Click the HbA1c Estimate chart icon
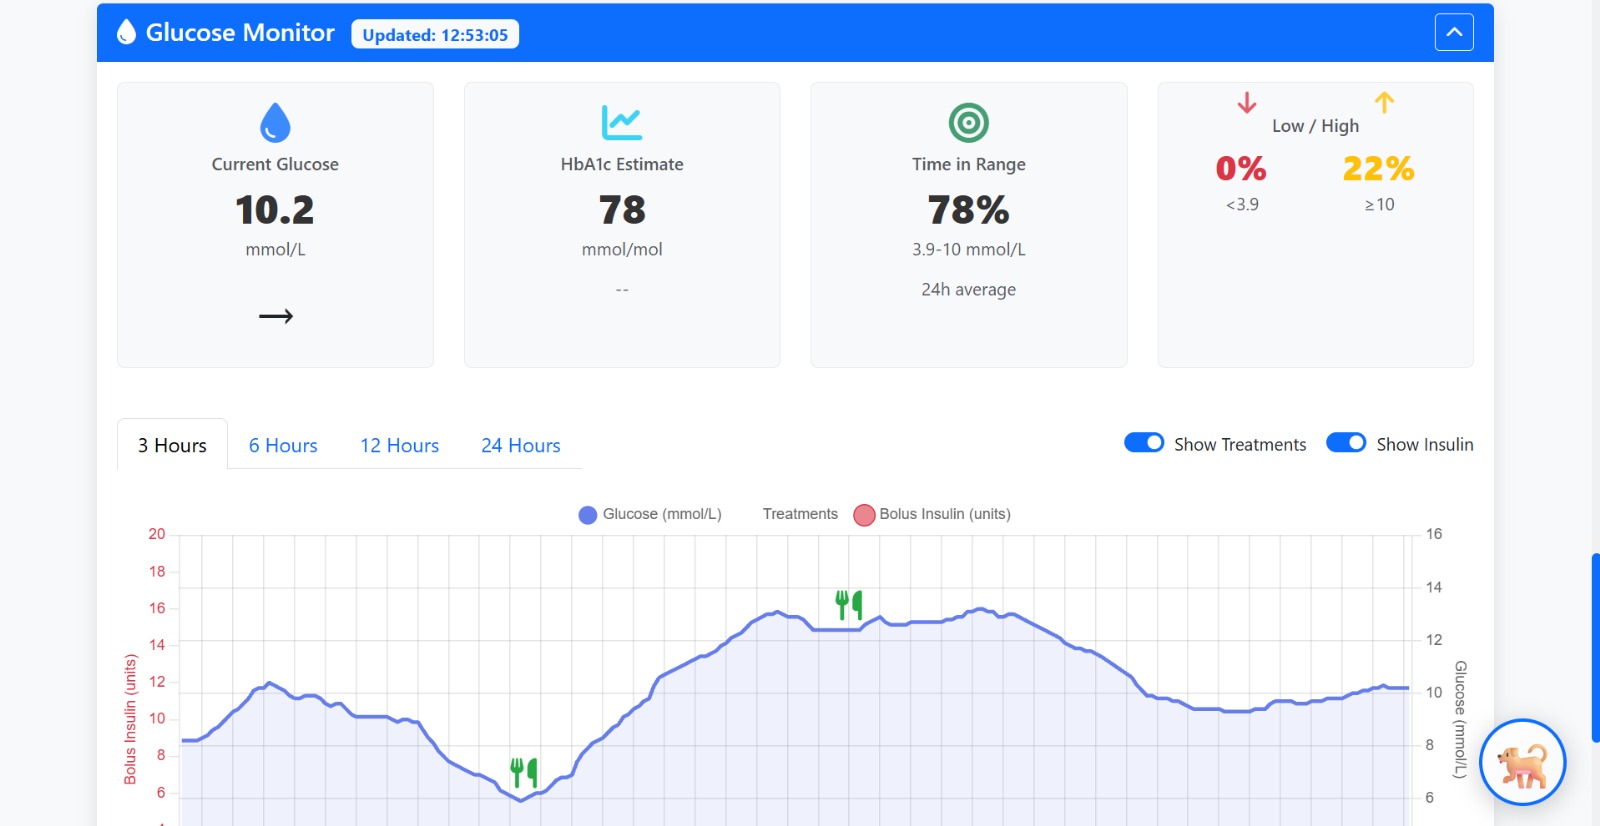This screenshot has height=826, width=1600. (x=621, y=123)
